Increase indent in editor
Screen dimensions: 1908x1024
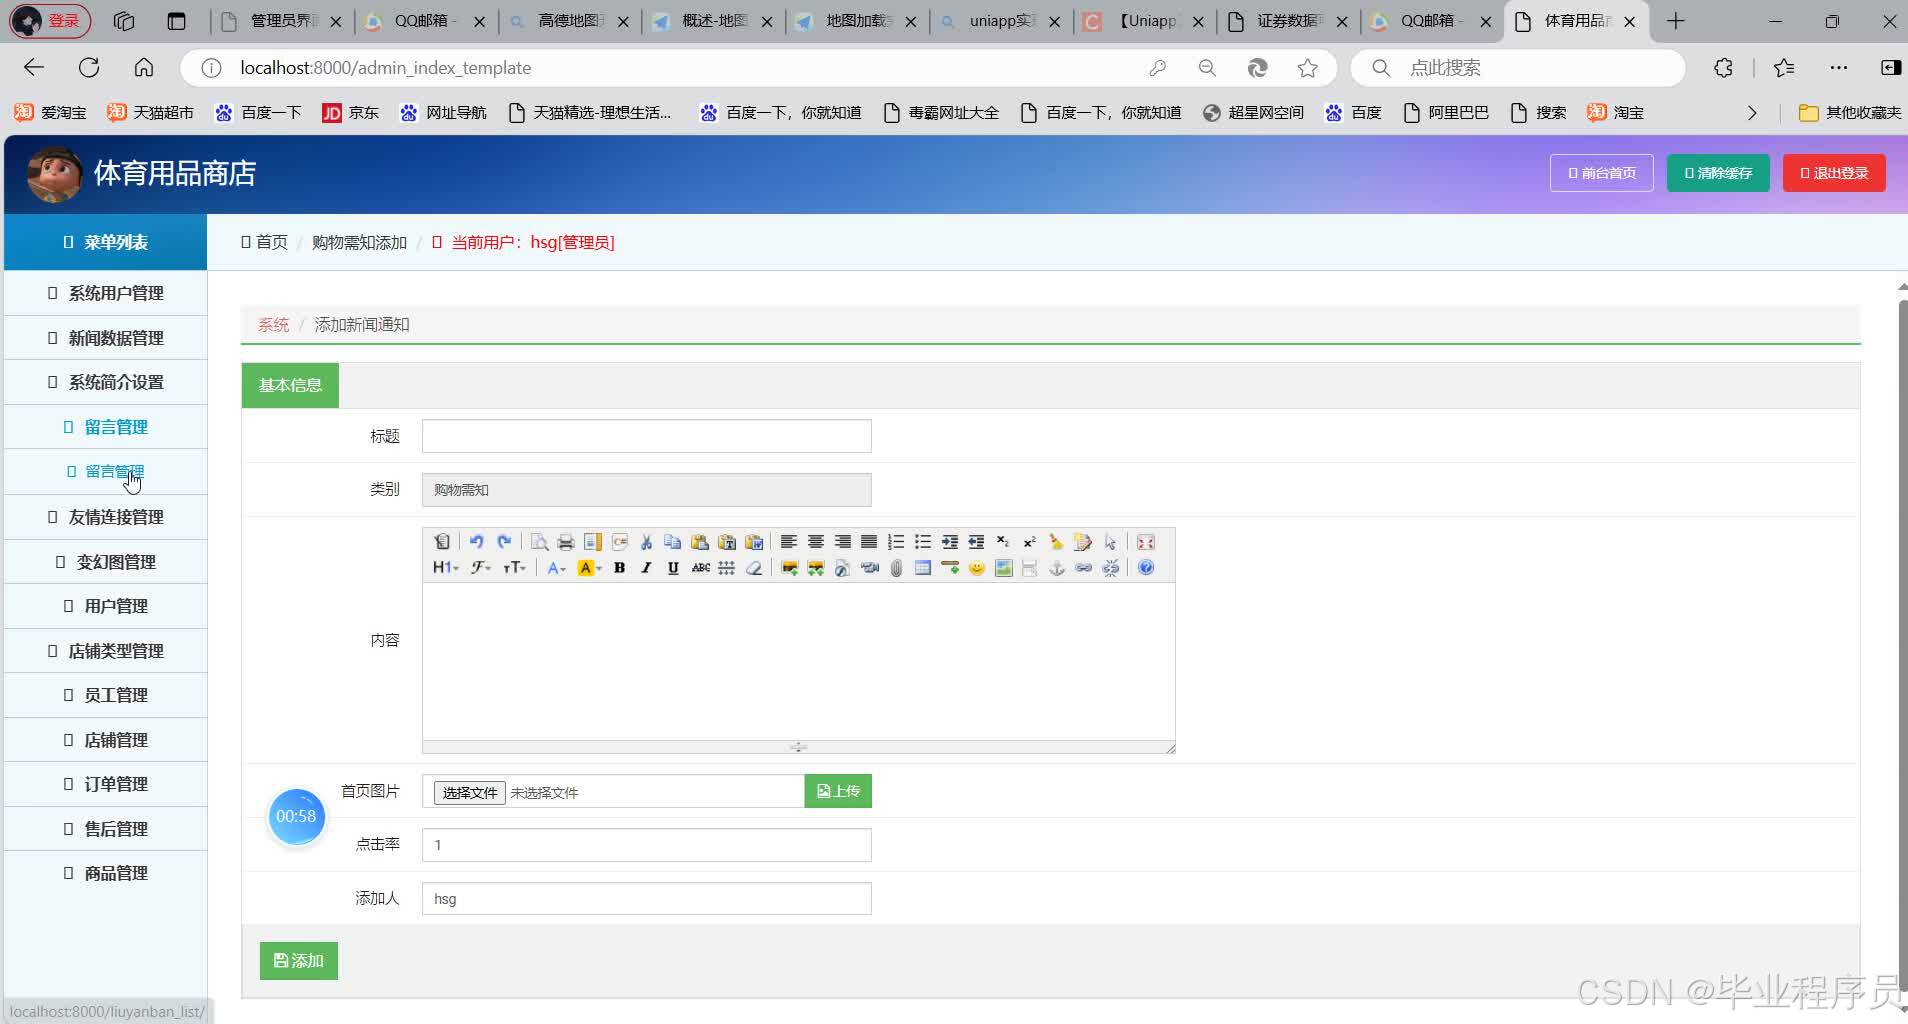(x=950, y=542)
